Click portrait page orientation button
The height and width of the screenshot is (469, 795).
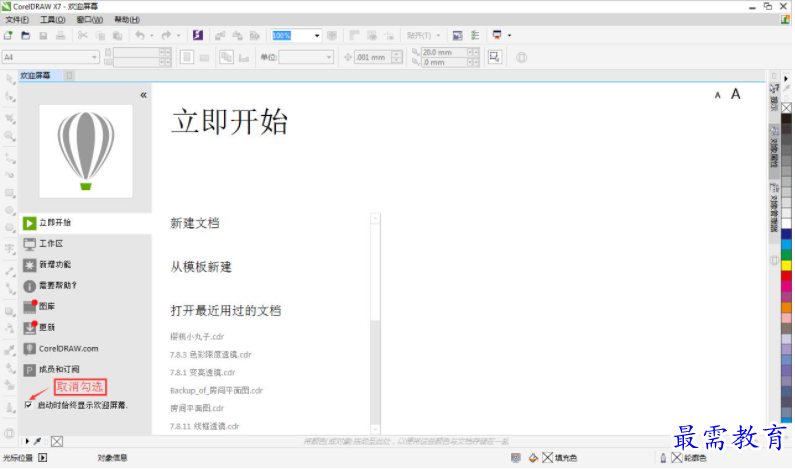pos(187,57)
